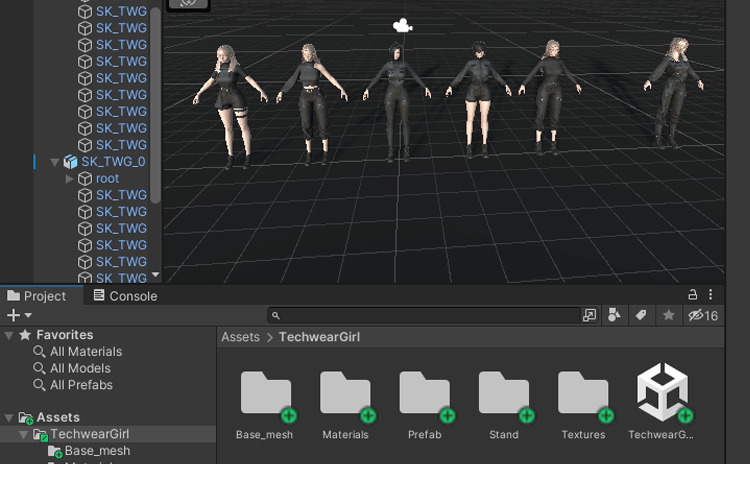Select the All Models saved search
The image size is (750, 488).
click(80, 368)
